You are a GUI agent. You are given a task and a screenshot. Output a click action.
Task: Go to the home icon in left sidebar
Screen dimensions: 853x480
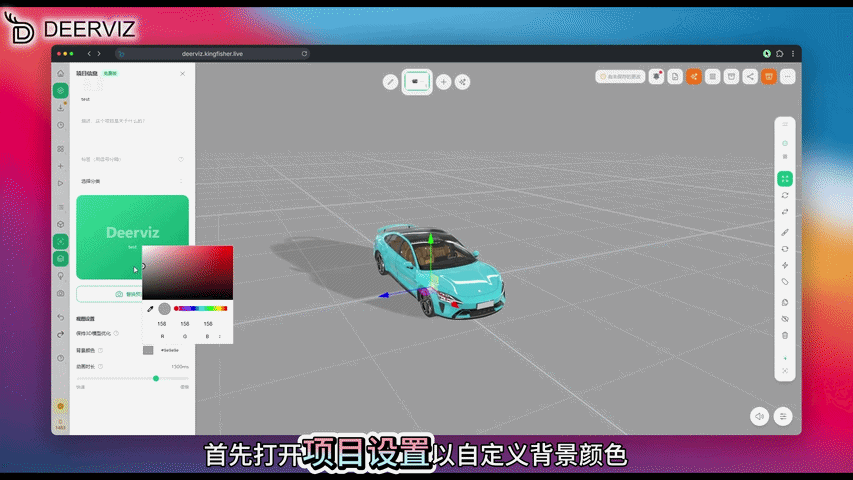(x=60, y=73)
